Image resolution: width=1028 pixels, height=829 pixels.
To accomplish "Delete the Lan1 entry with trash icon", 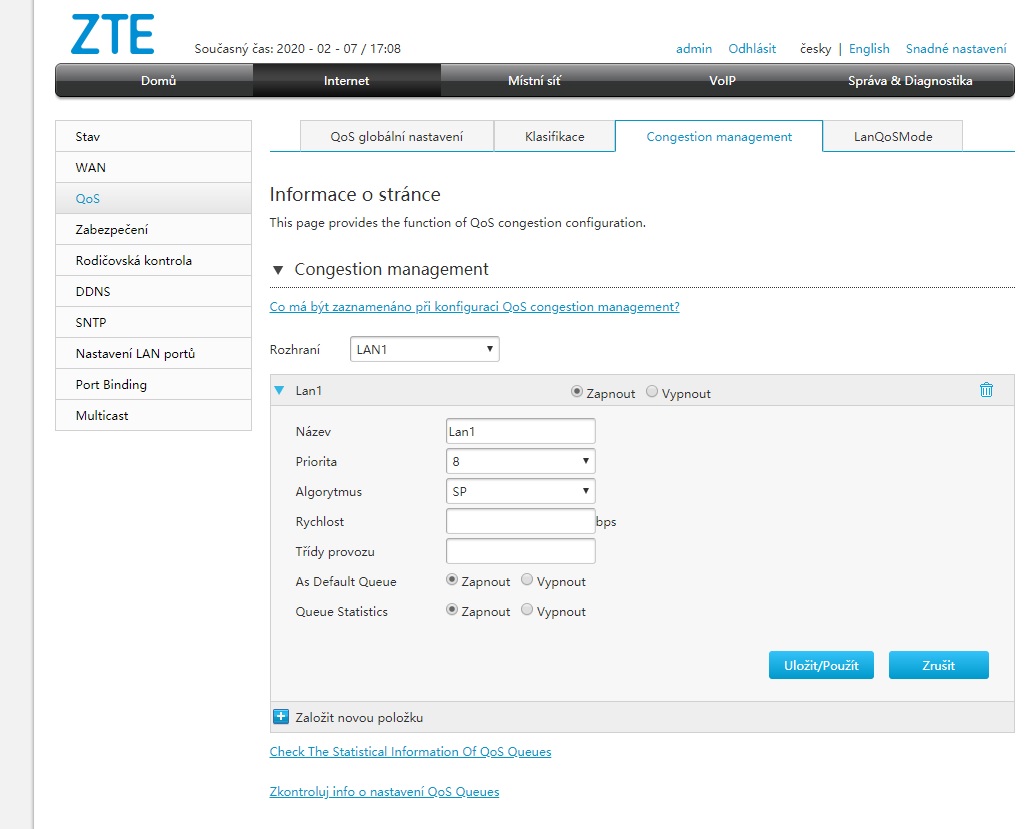I will [x=986, y=390].
